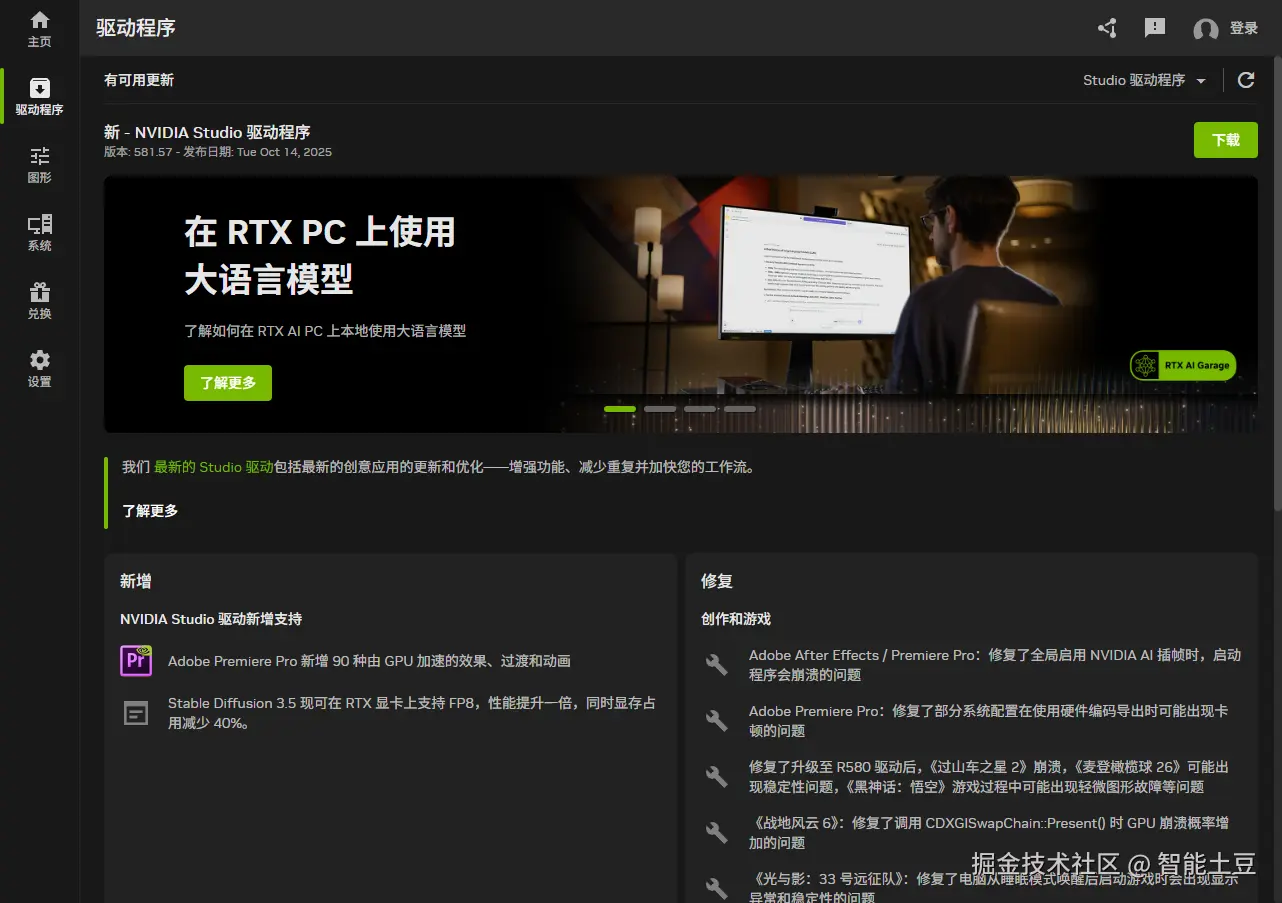The width and height of the screenshot is (1282, 903).
Task: Click the 修复 section heading
Action: click(x=717, y=581)
